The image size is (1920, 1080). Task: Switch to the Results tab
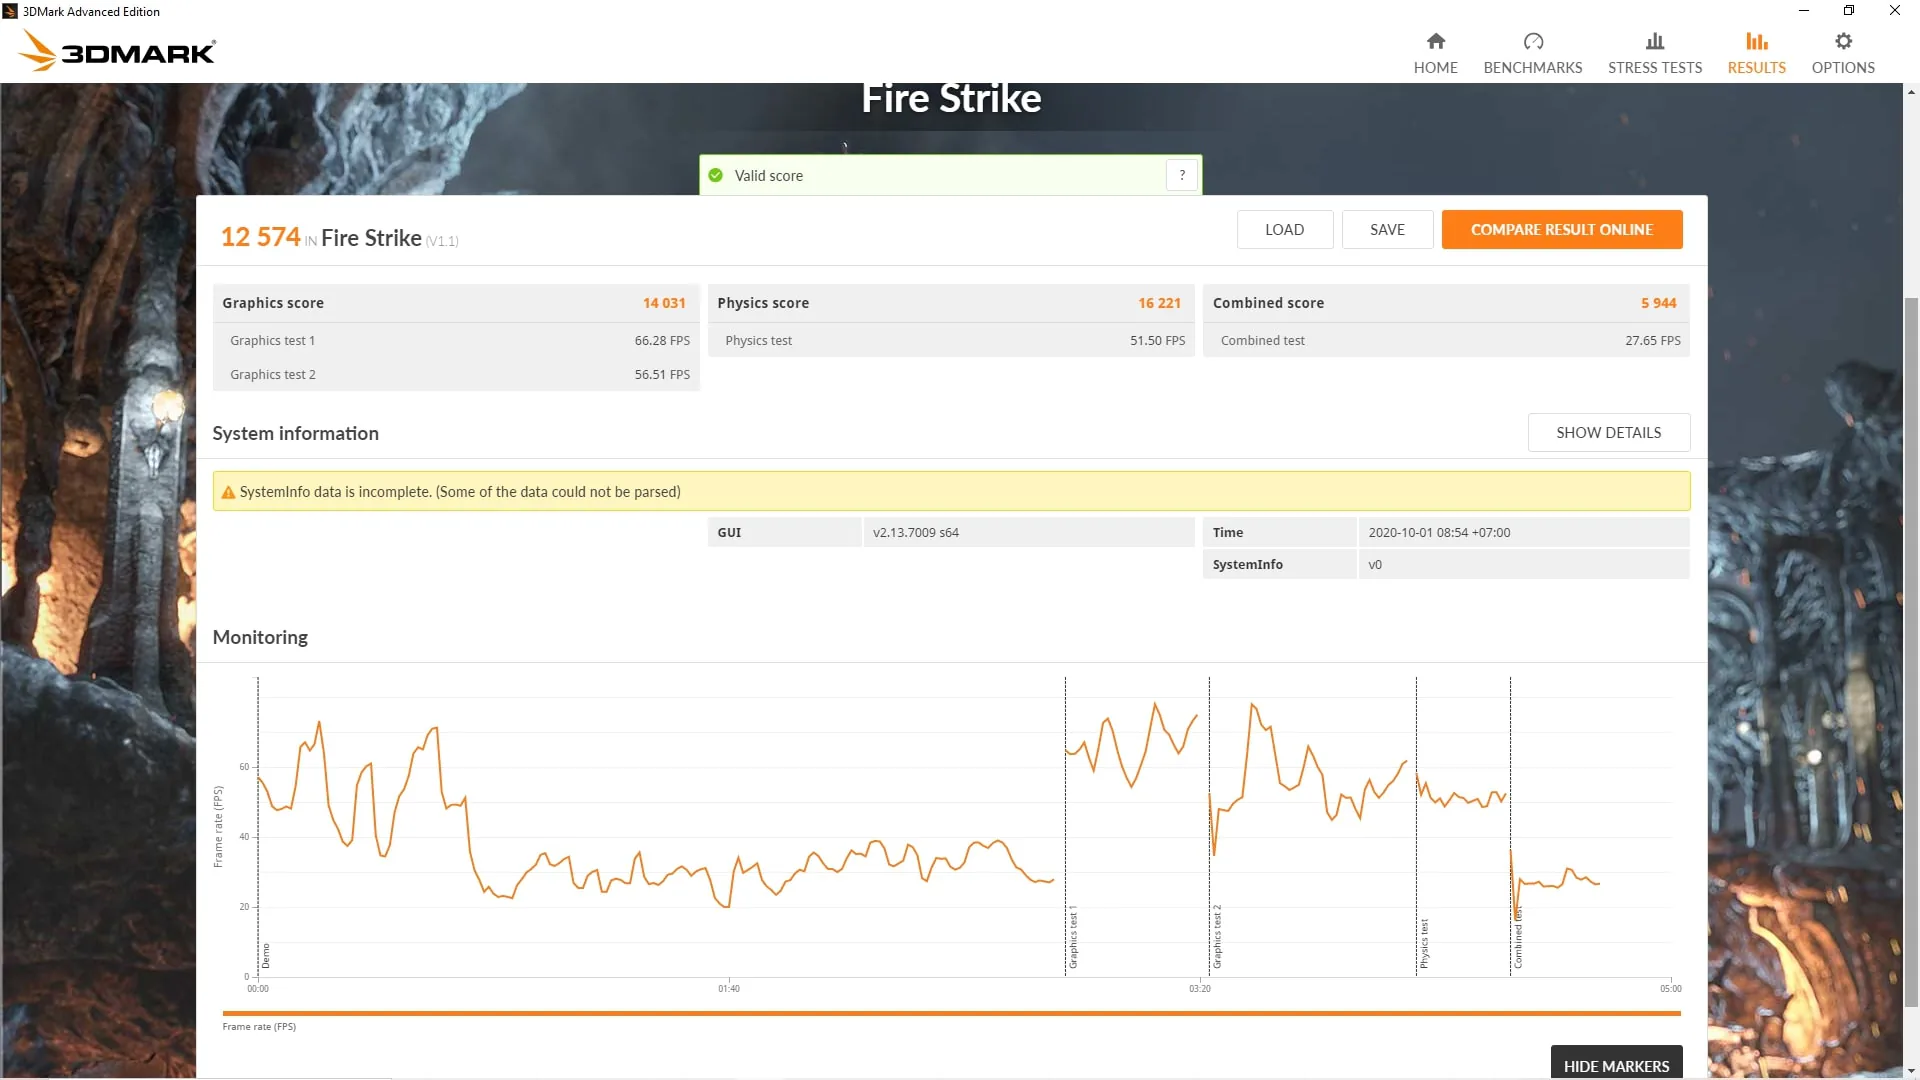pos(1756,53)
